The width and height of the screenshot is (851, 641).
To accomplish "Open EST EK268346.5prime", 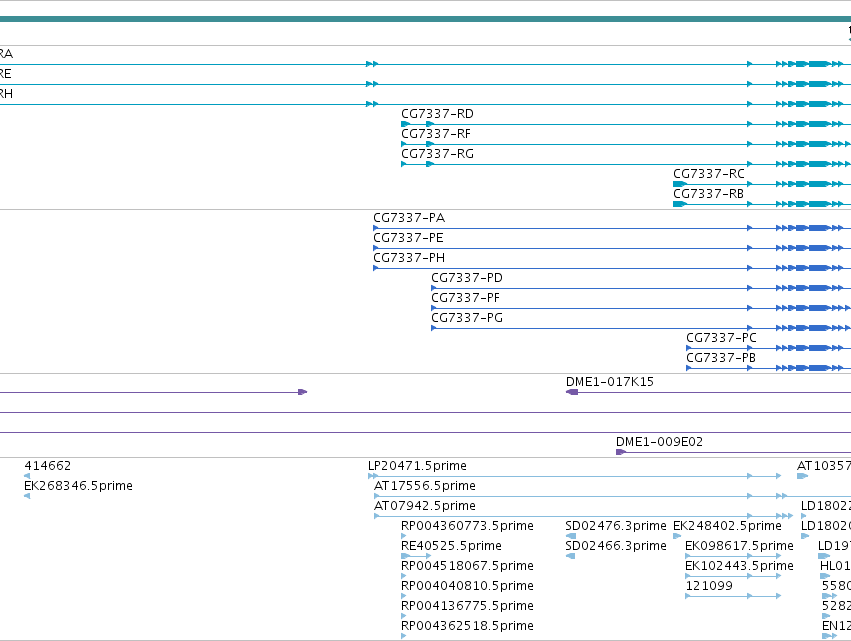I will (x=78, y=486).
